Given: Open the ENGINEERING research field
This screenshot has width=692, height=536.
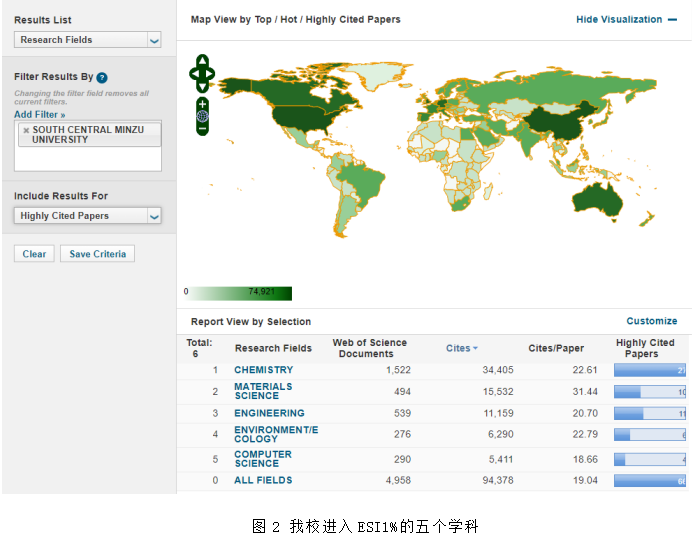Looking at the screenshot, I should 269,413.
